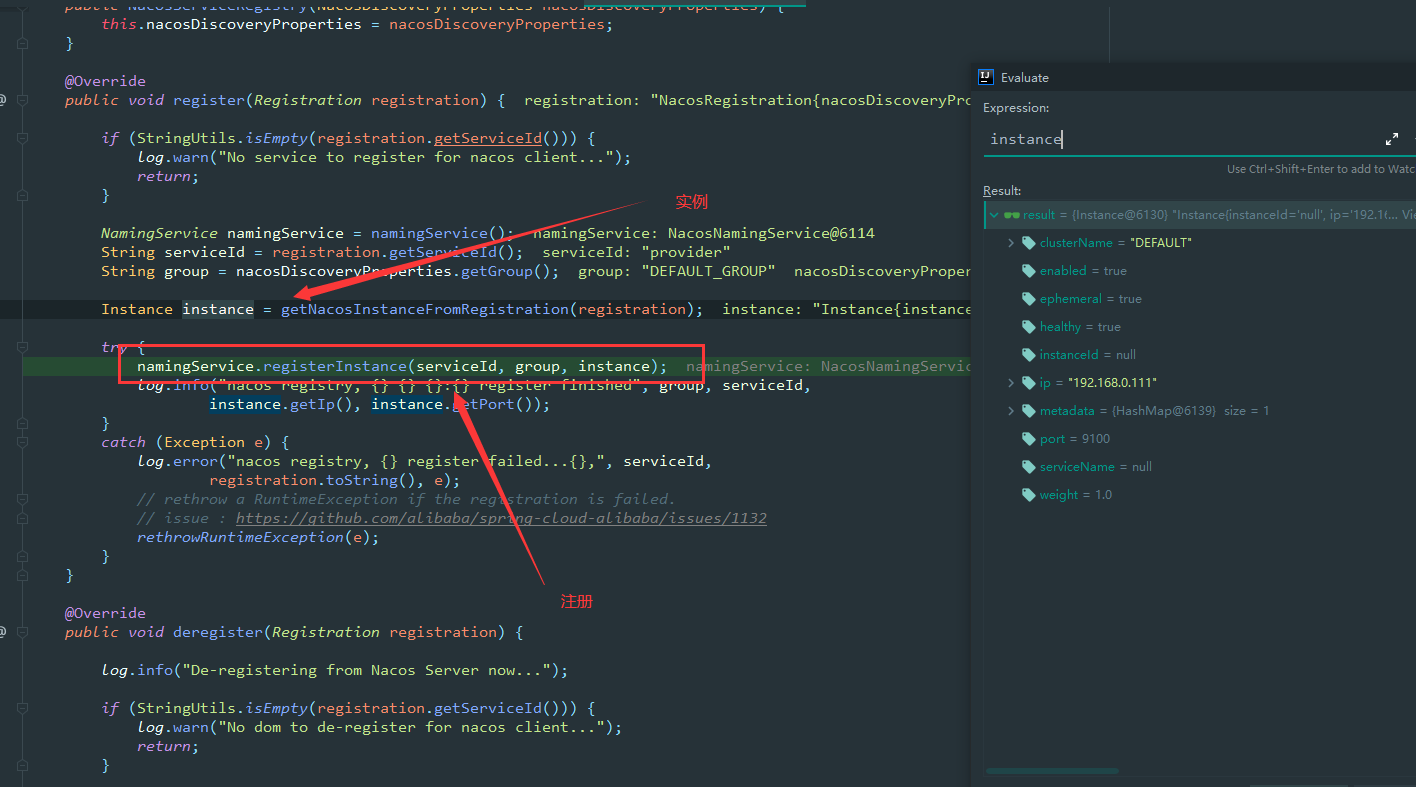Click the override gutter icon beside deregister method
This screenshot has width=1416, height=787.
(x=3, y=632)
